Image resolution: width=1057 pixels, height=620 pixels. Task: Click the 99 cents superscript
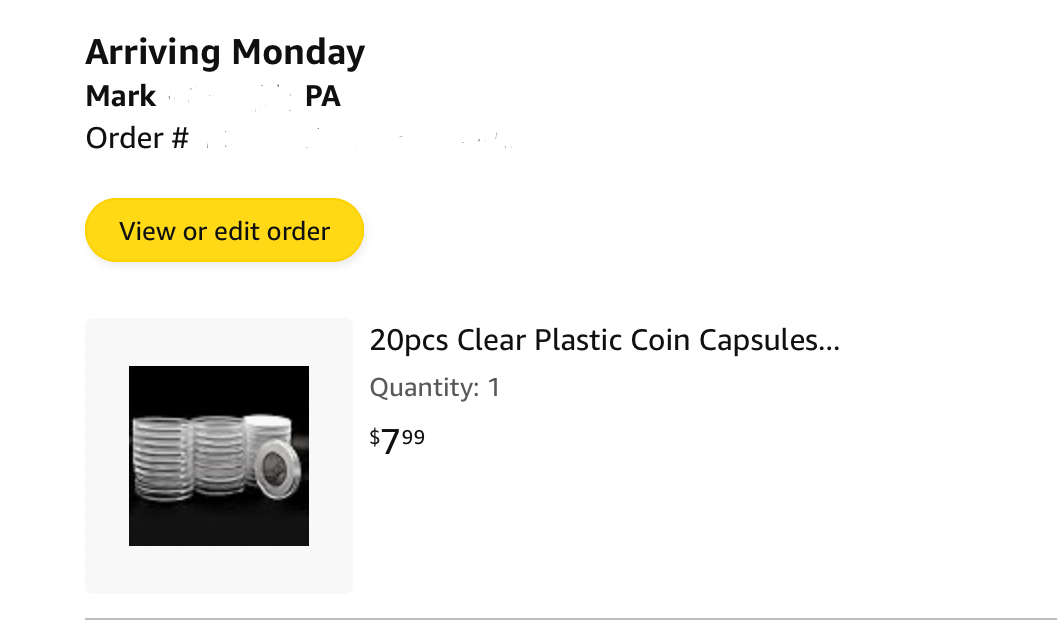pos(414,435)
